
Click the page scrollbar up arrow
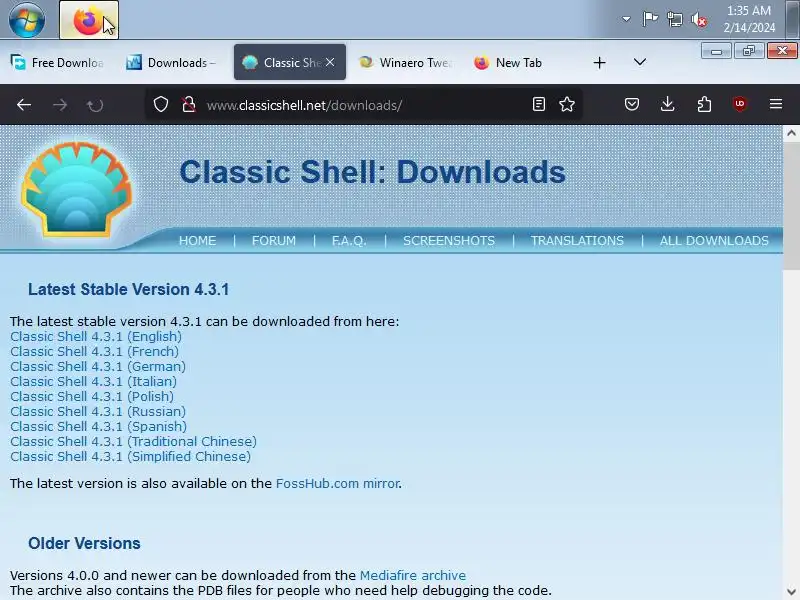(x=791, y=134)
